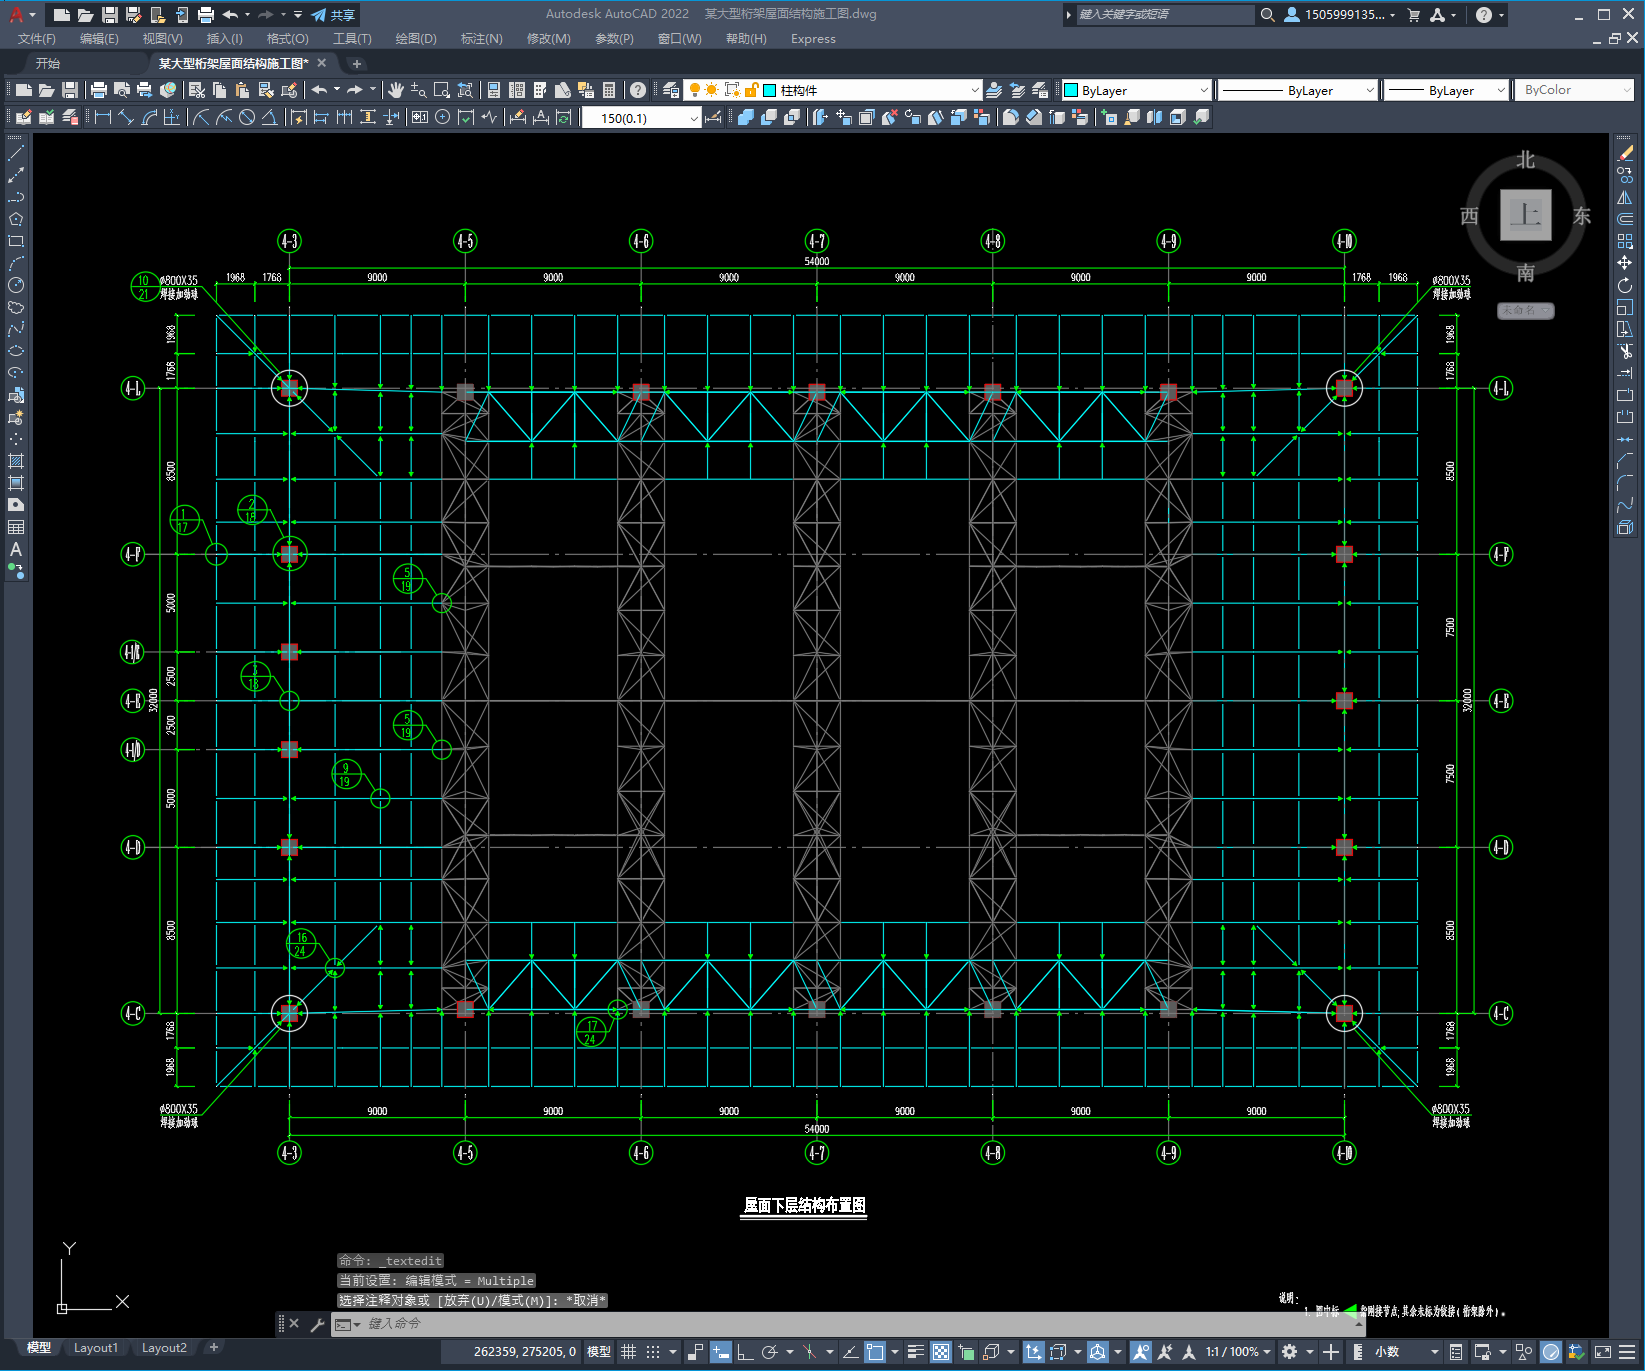Image resolution: width=1645 pixels, height=1371 pixels.
Task: Toggle ortho mode in status bar
Action: (x=745, y=1352)
